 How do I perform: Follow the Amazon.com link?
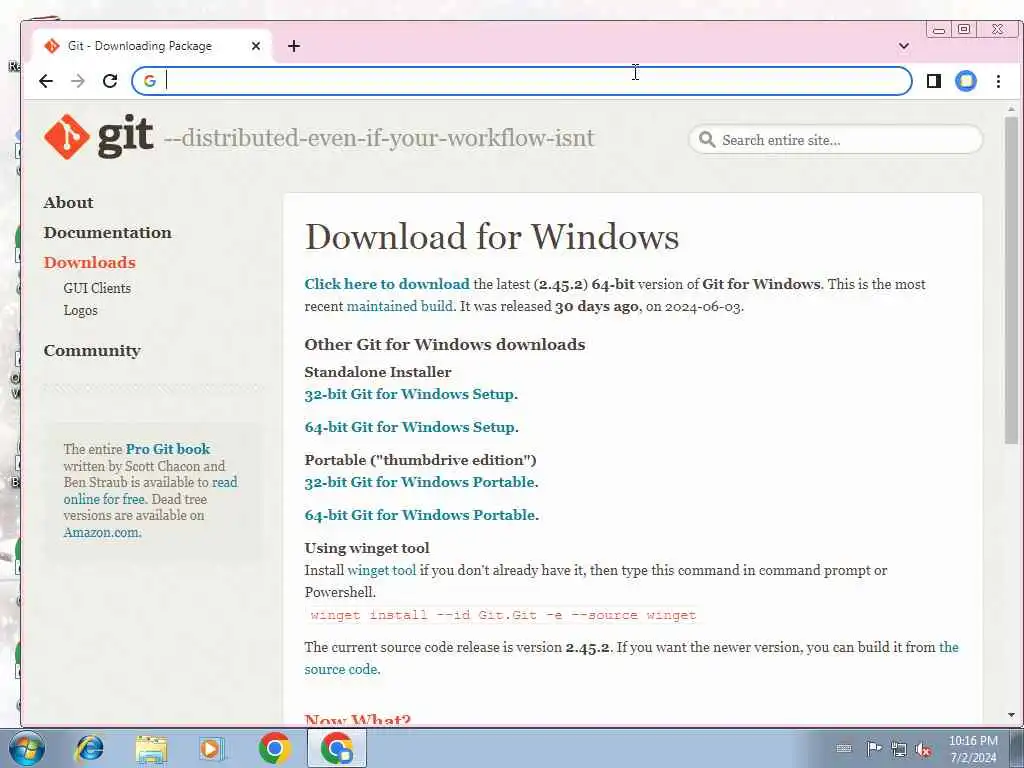(102, 532)
